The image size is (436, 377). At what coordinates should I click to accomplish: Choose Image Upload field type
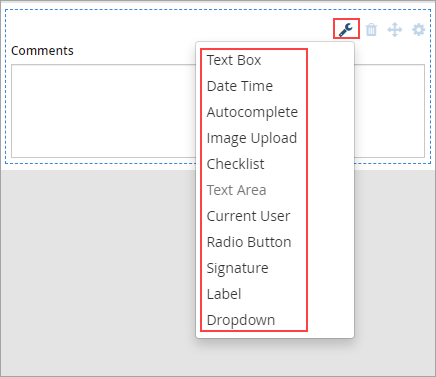[252, 138]
